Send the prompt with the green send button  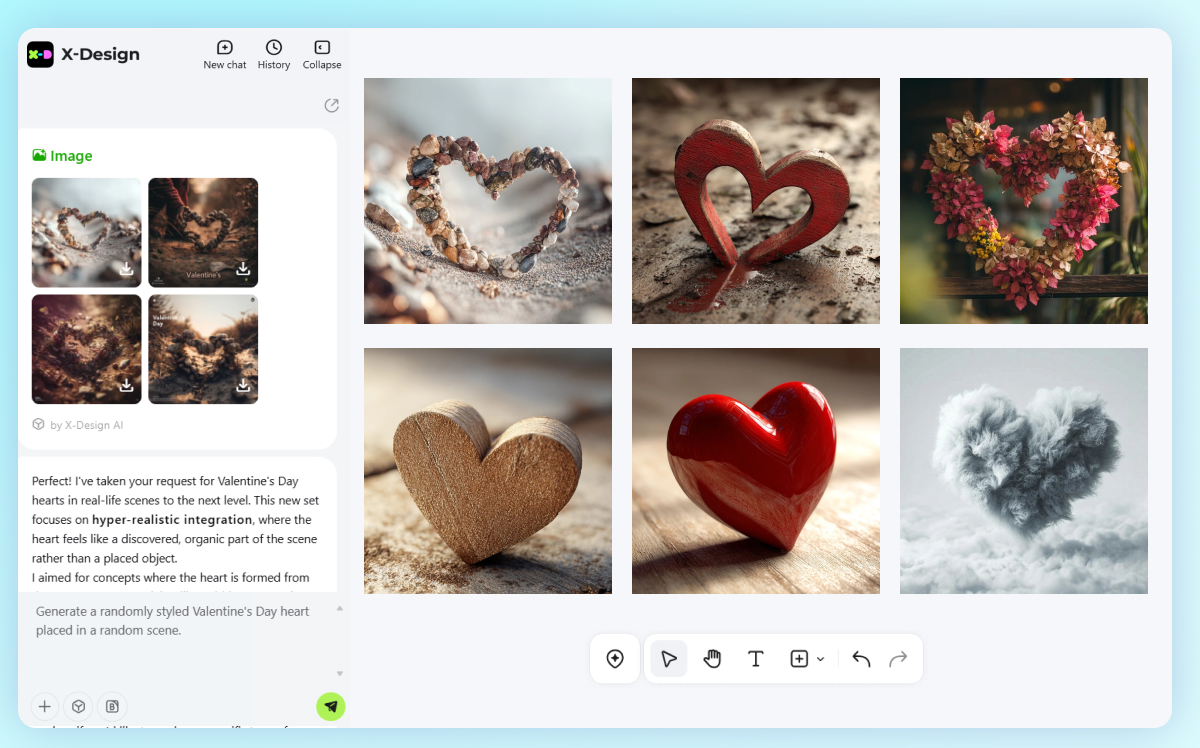(331, 706)
